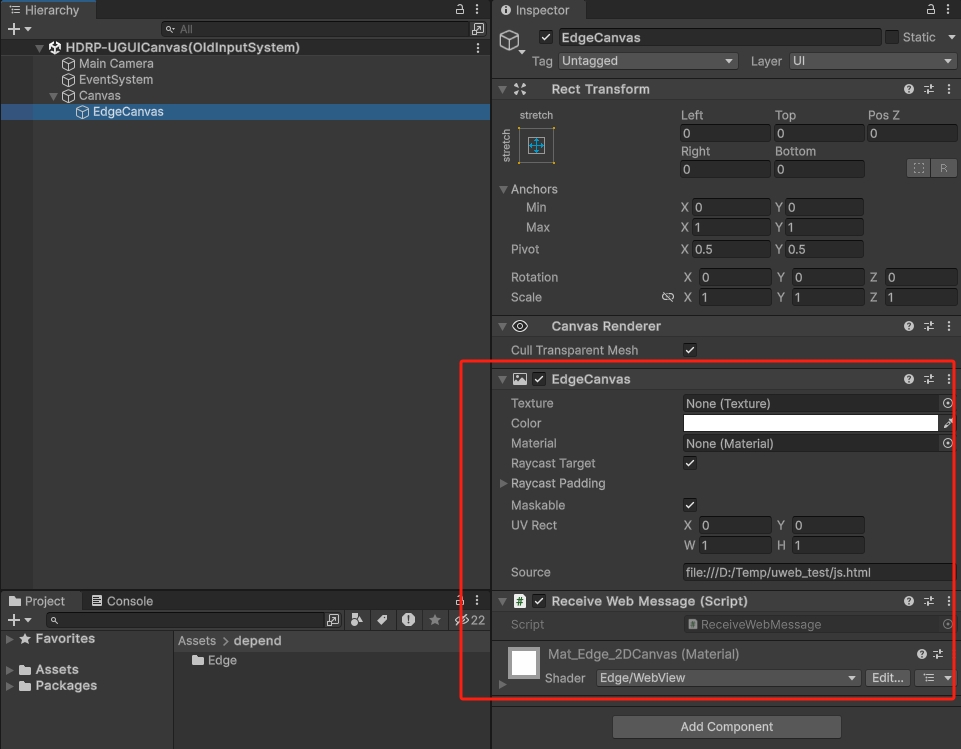Click the shader Edit... button

point(887,678)
